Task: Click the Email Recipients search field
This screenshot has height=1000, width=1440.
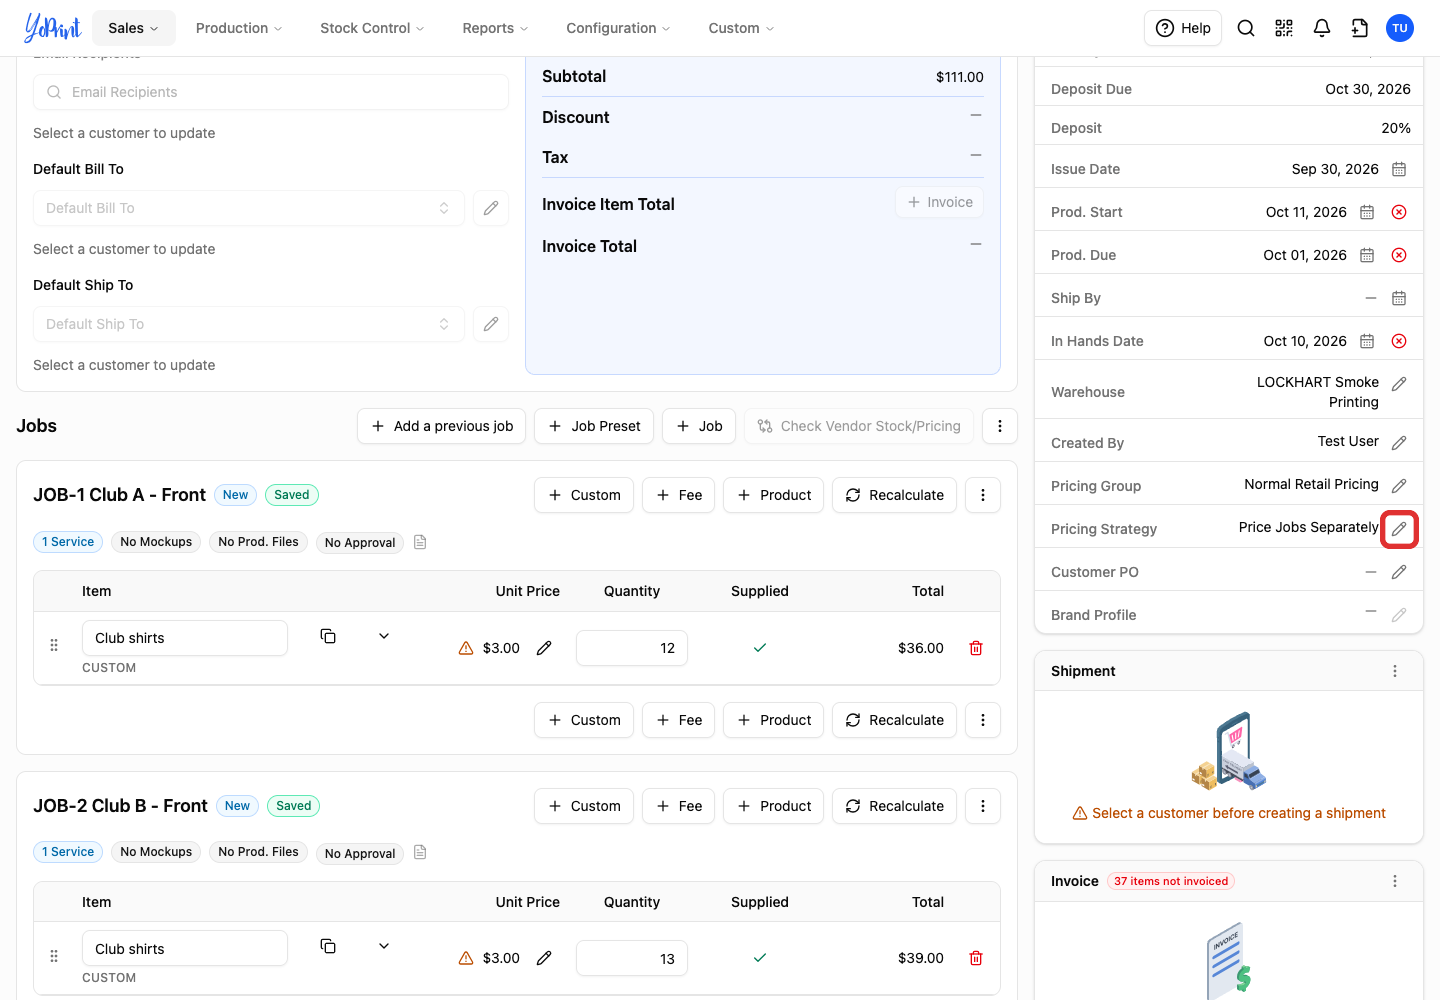Action: point(271,92)
